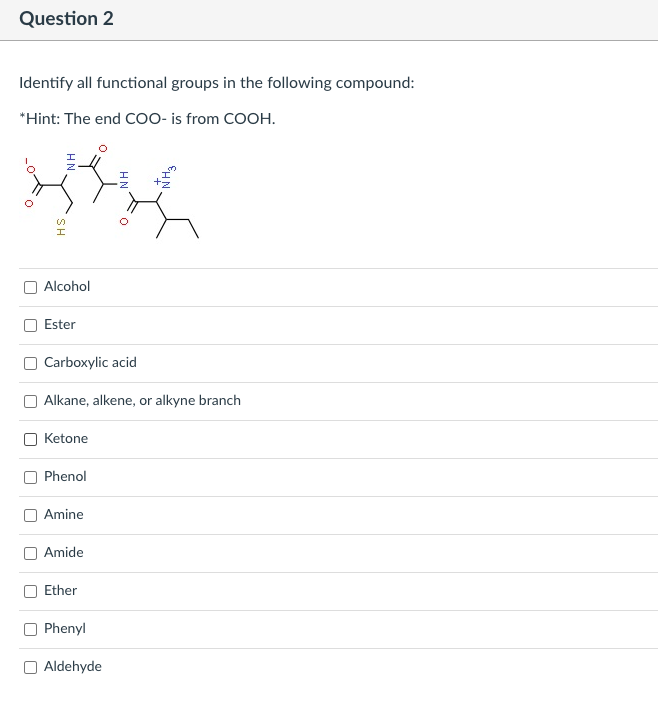Click the chemical structure image
The image size is (658, 704).
click(x=112, y=194)
